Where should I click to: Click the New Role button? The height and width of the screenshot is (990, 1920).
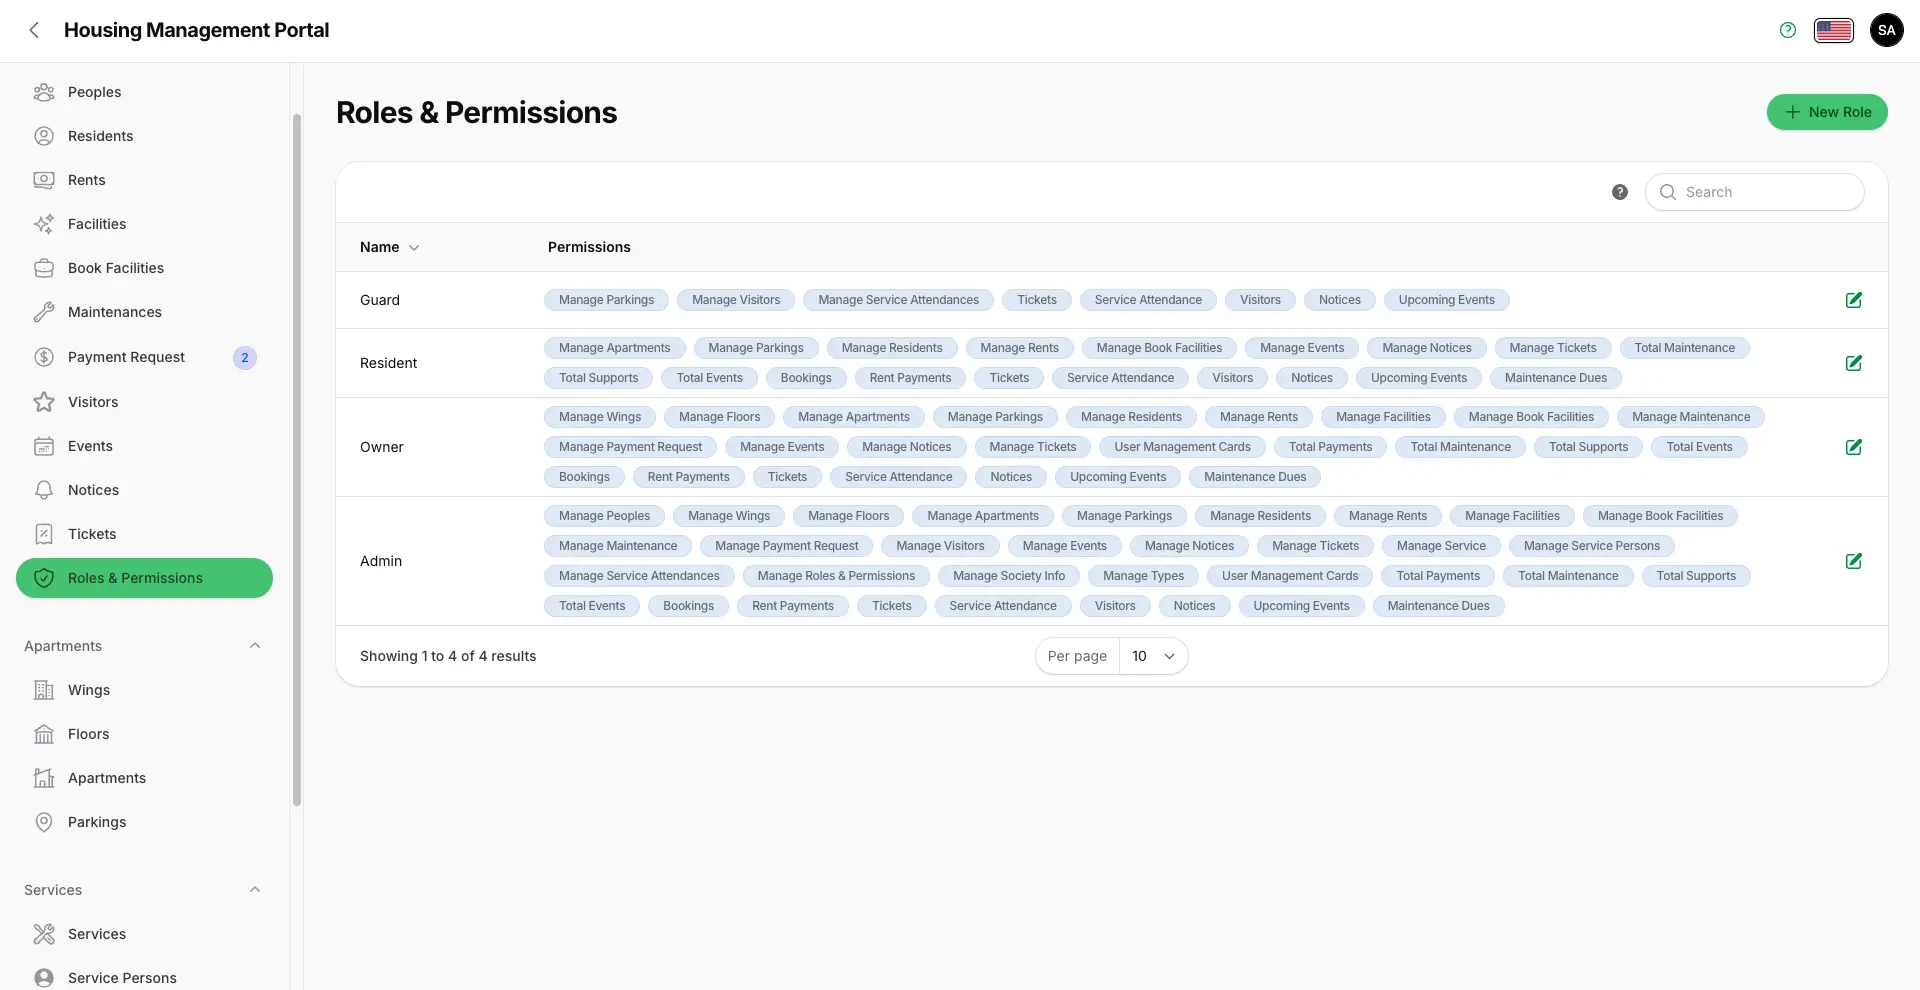[x=1827, y=112]
